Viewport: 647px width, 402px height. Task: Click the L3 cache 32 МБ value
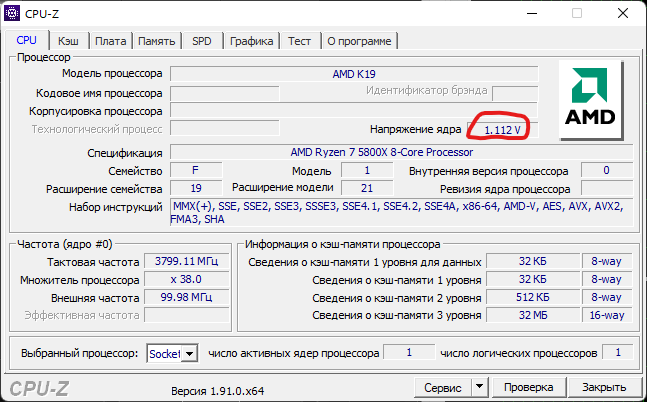click(x=533, y=315)
